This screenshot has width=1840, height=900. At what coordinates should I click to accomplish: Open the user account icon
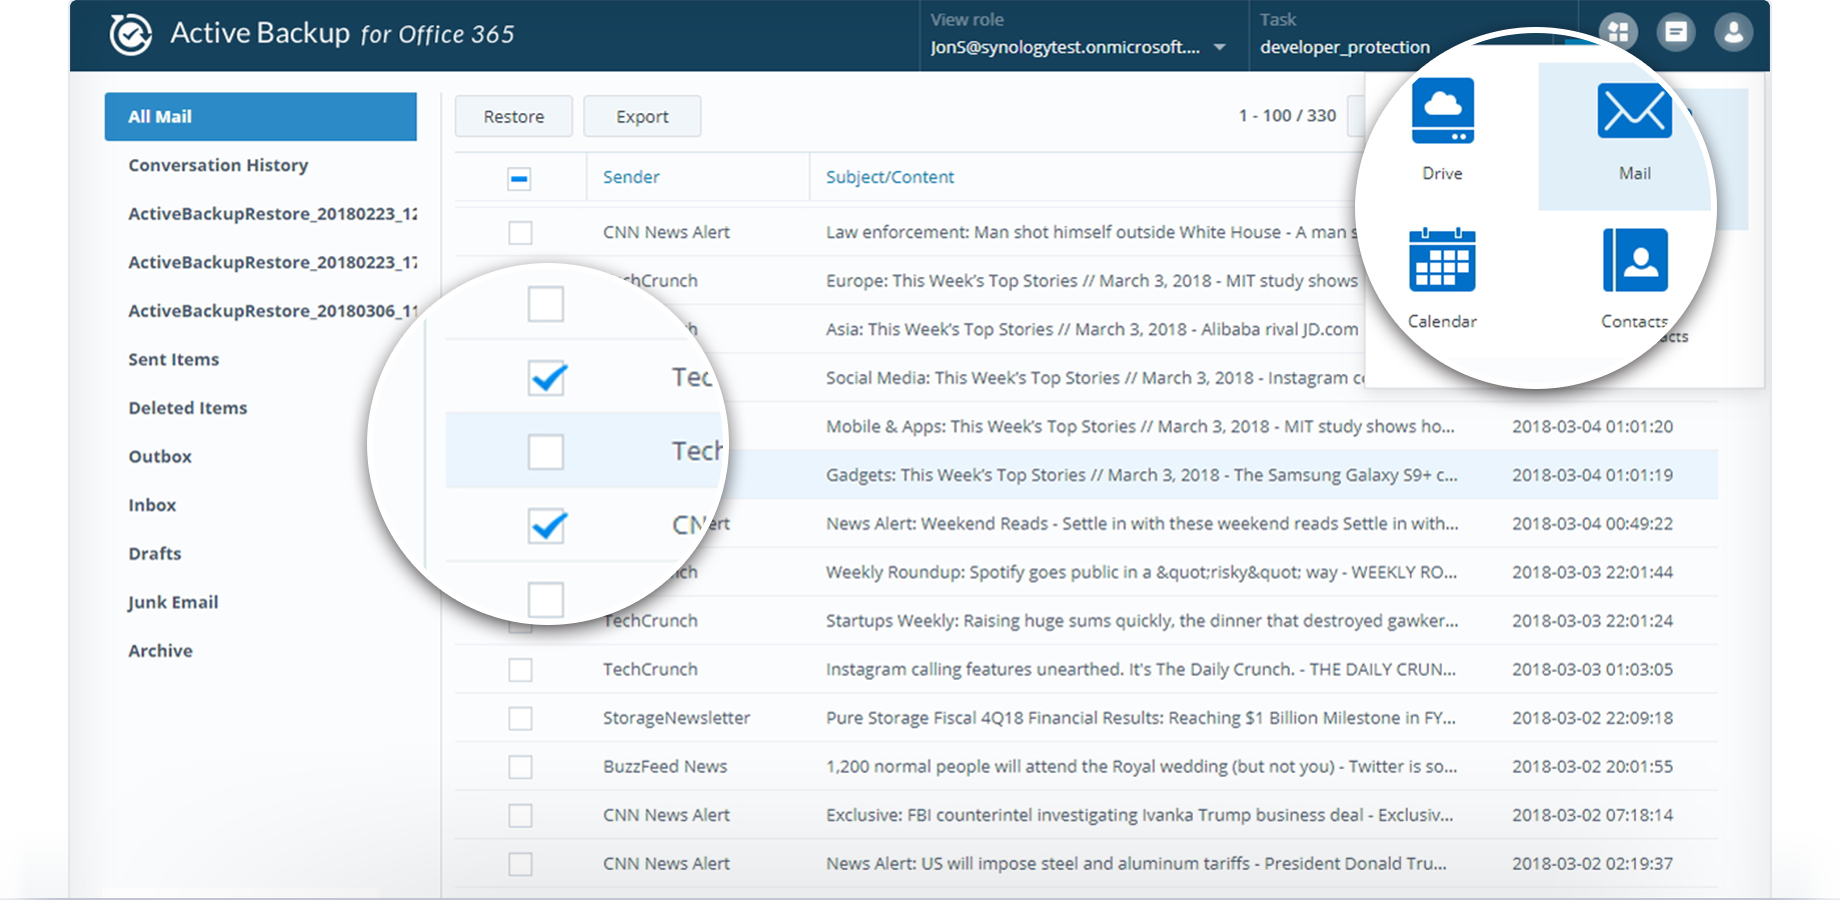1734,32
